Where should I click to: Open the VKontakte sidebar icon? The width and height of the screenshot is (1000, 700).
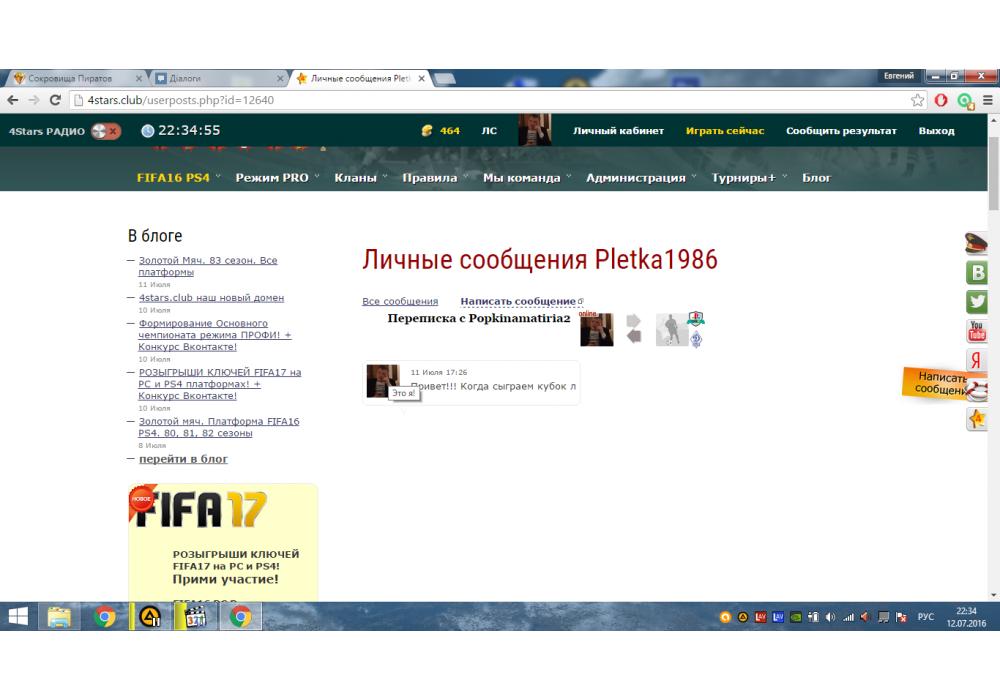coord(976,273)
